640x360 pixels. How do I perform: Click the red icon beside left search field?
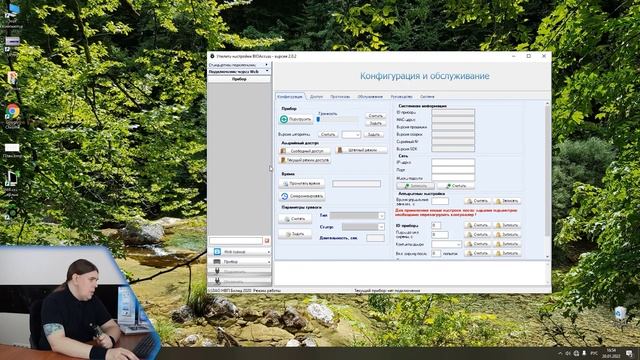[x=267, y=241]
